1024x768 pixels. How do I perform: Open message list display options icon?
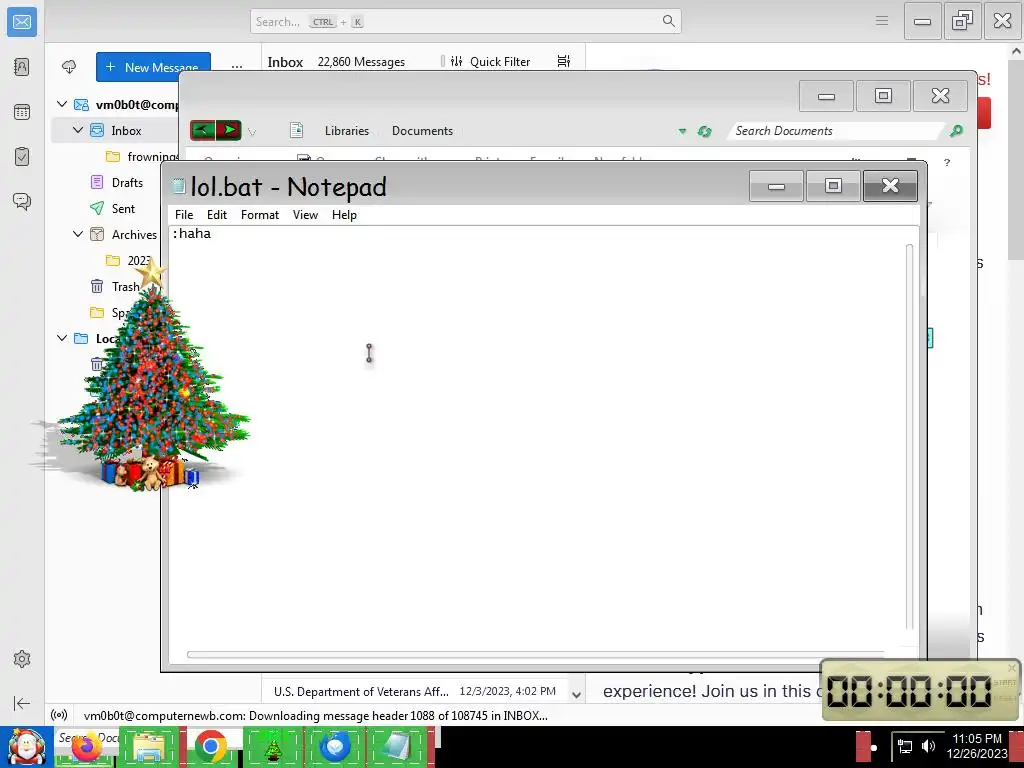(x=564, y=61)
